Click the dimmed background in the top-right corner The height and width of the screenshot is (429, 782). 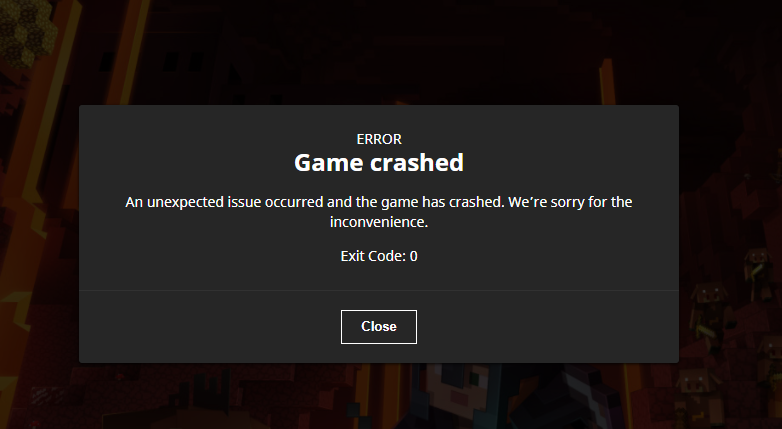tap(731, 50)
